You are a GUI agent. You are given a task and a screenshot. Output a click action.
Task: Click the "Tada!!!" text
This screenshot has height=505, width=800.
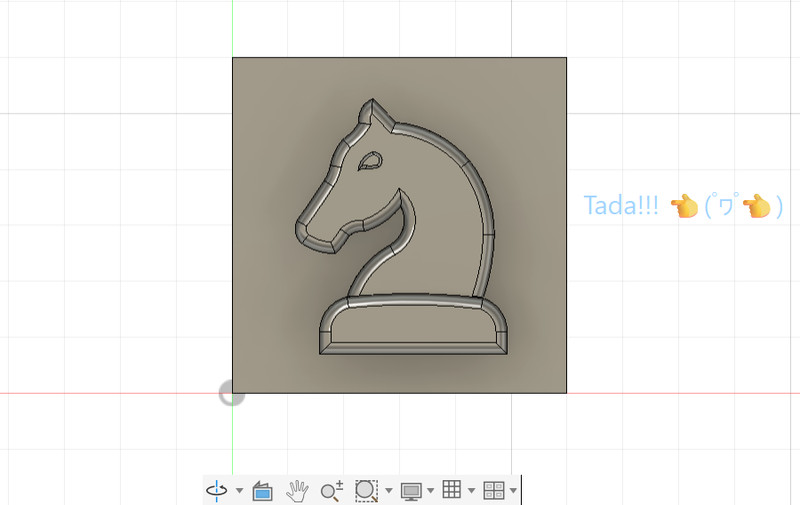coord(621,206)
